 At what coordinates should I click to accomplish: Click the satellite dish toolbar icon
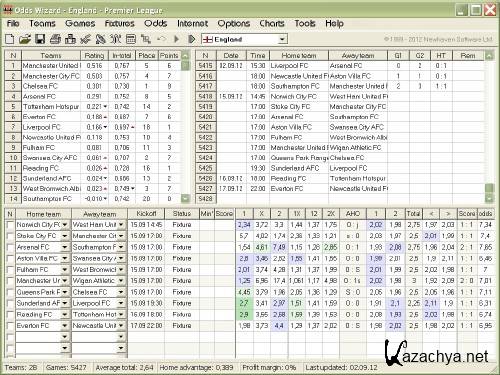[100, 39]
